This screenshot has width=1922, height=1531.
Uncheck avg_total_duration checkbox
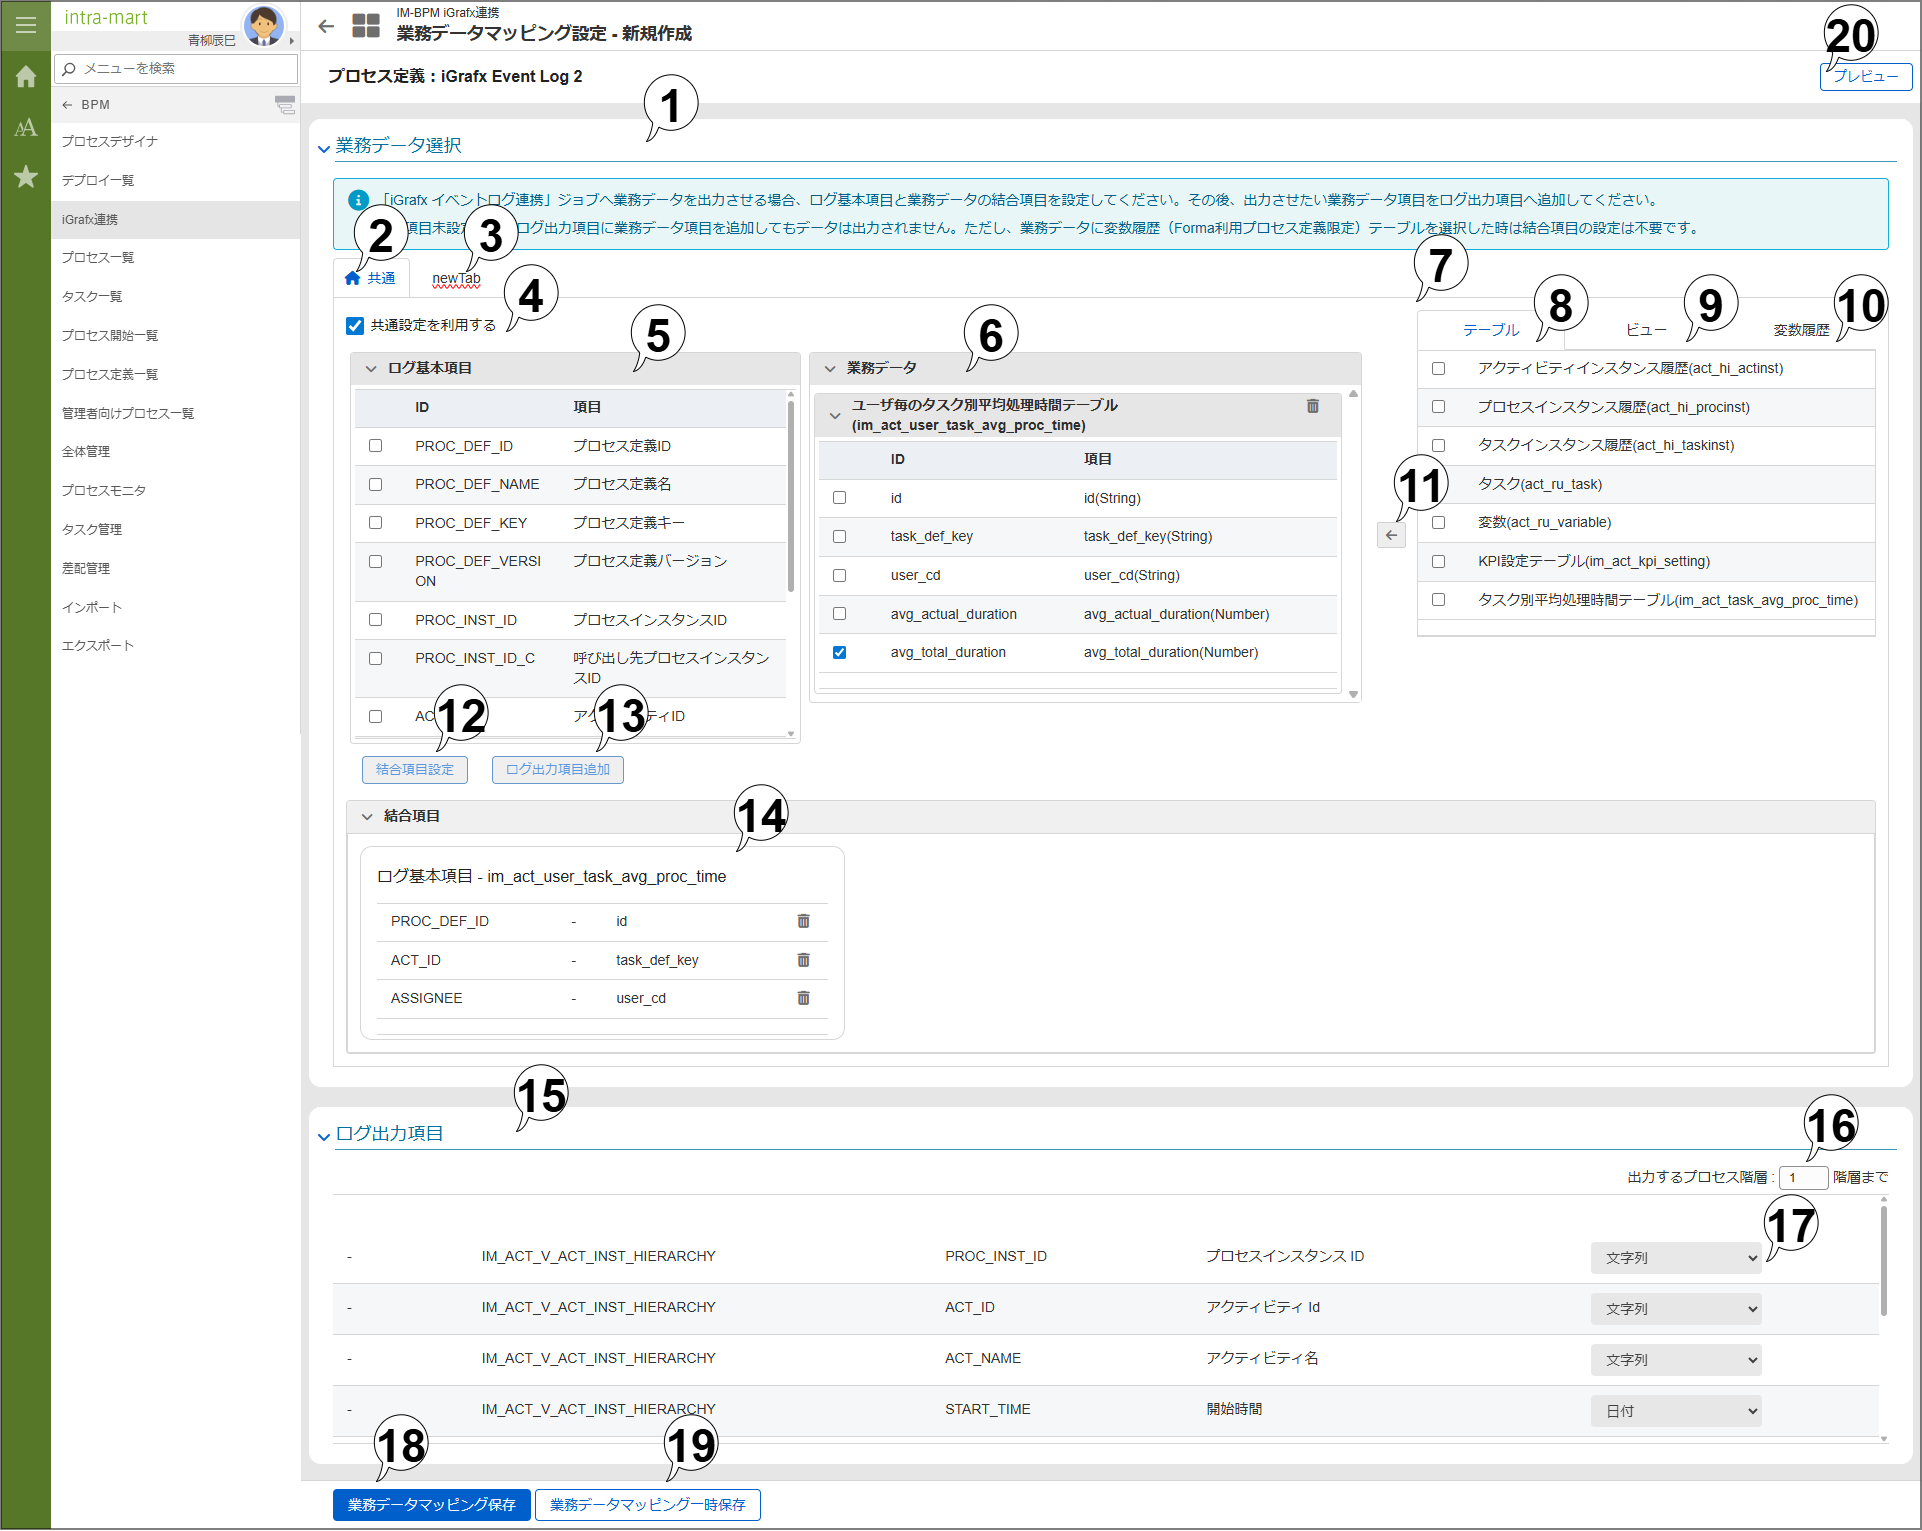pyautogui.click(x=839, y=652)
